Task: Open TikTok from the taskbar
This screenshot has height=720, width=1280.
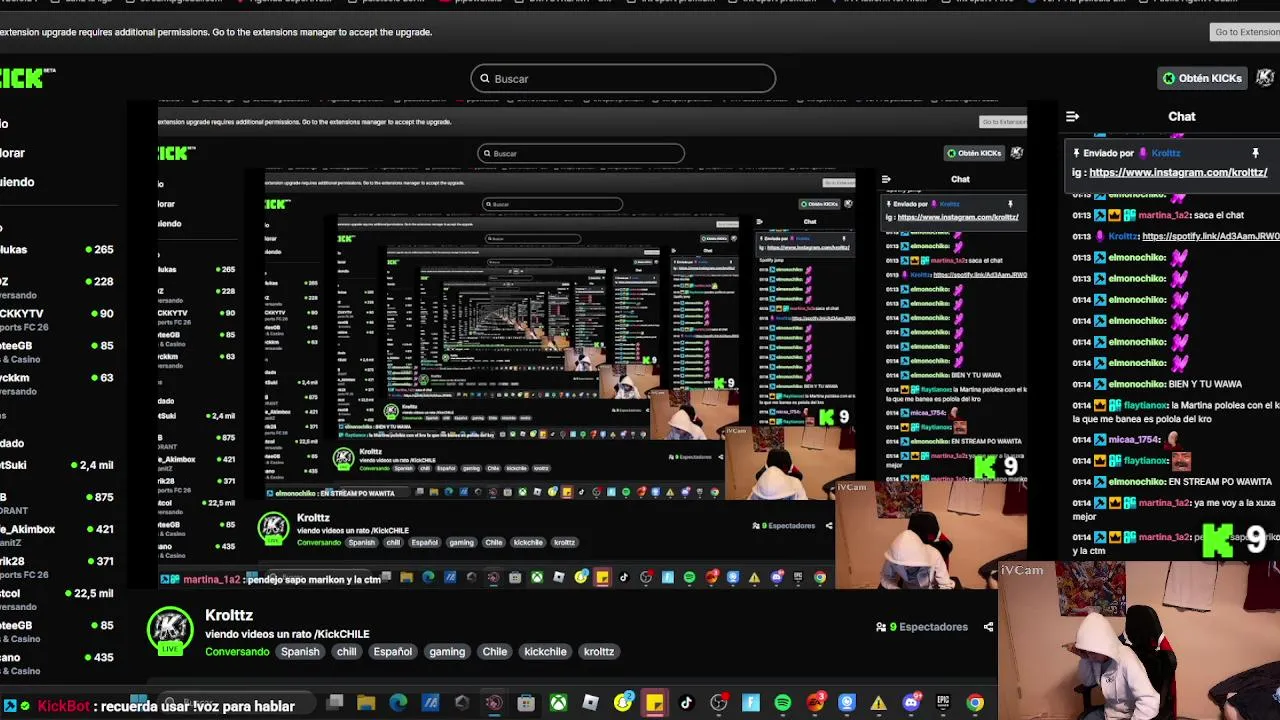Action: (x=686, y=703)
